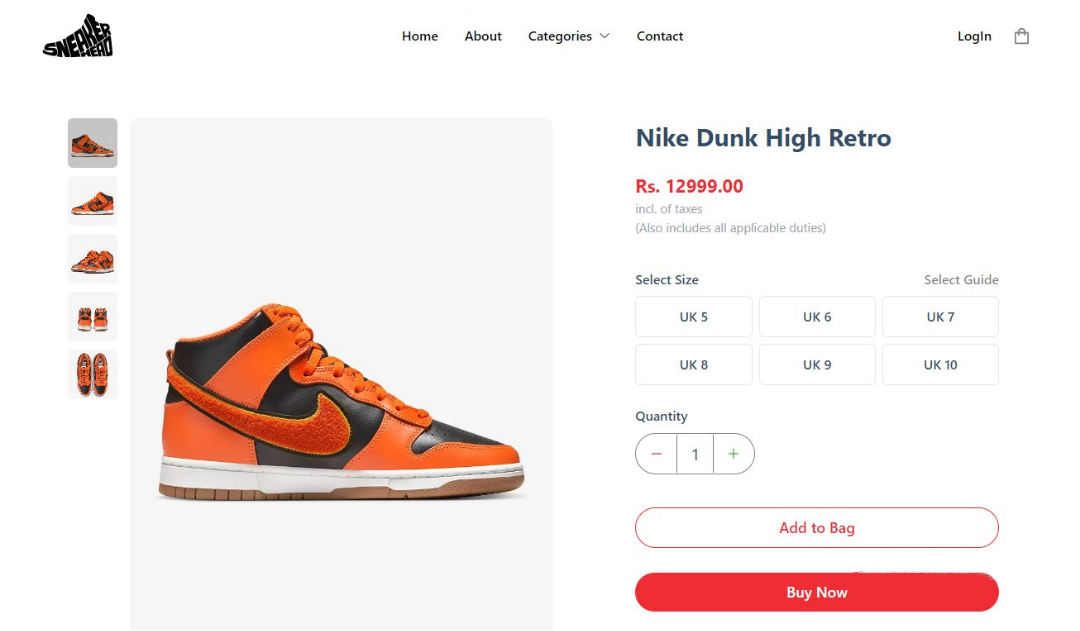Click inside the quantity field
Screen dimensions: 1080x631
(x=695, y=454)
